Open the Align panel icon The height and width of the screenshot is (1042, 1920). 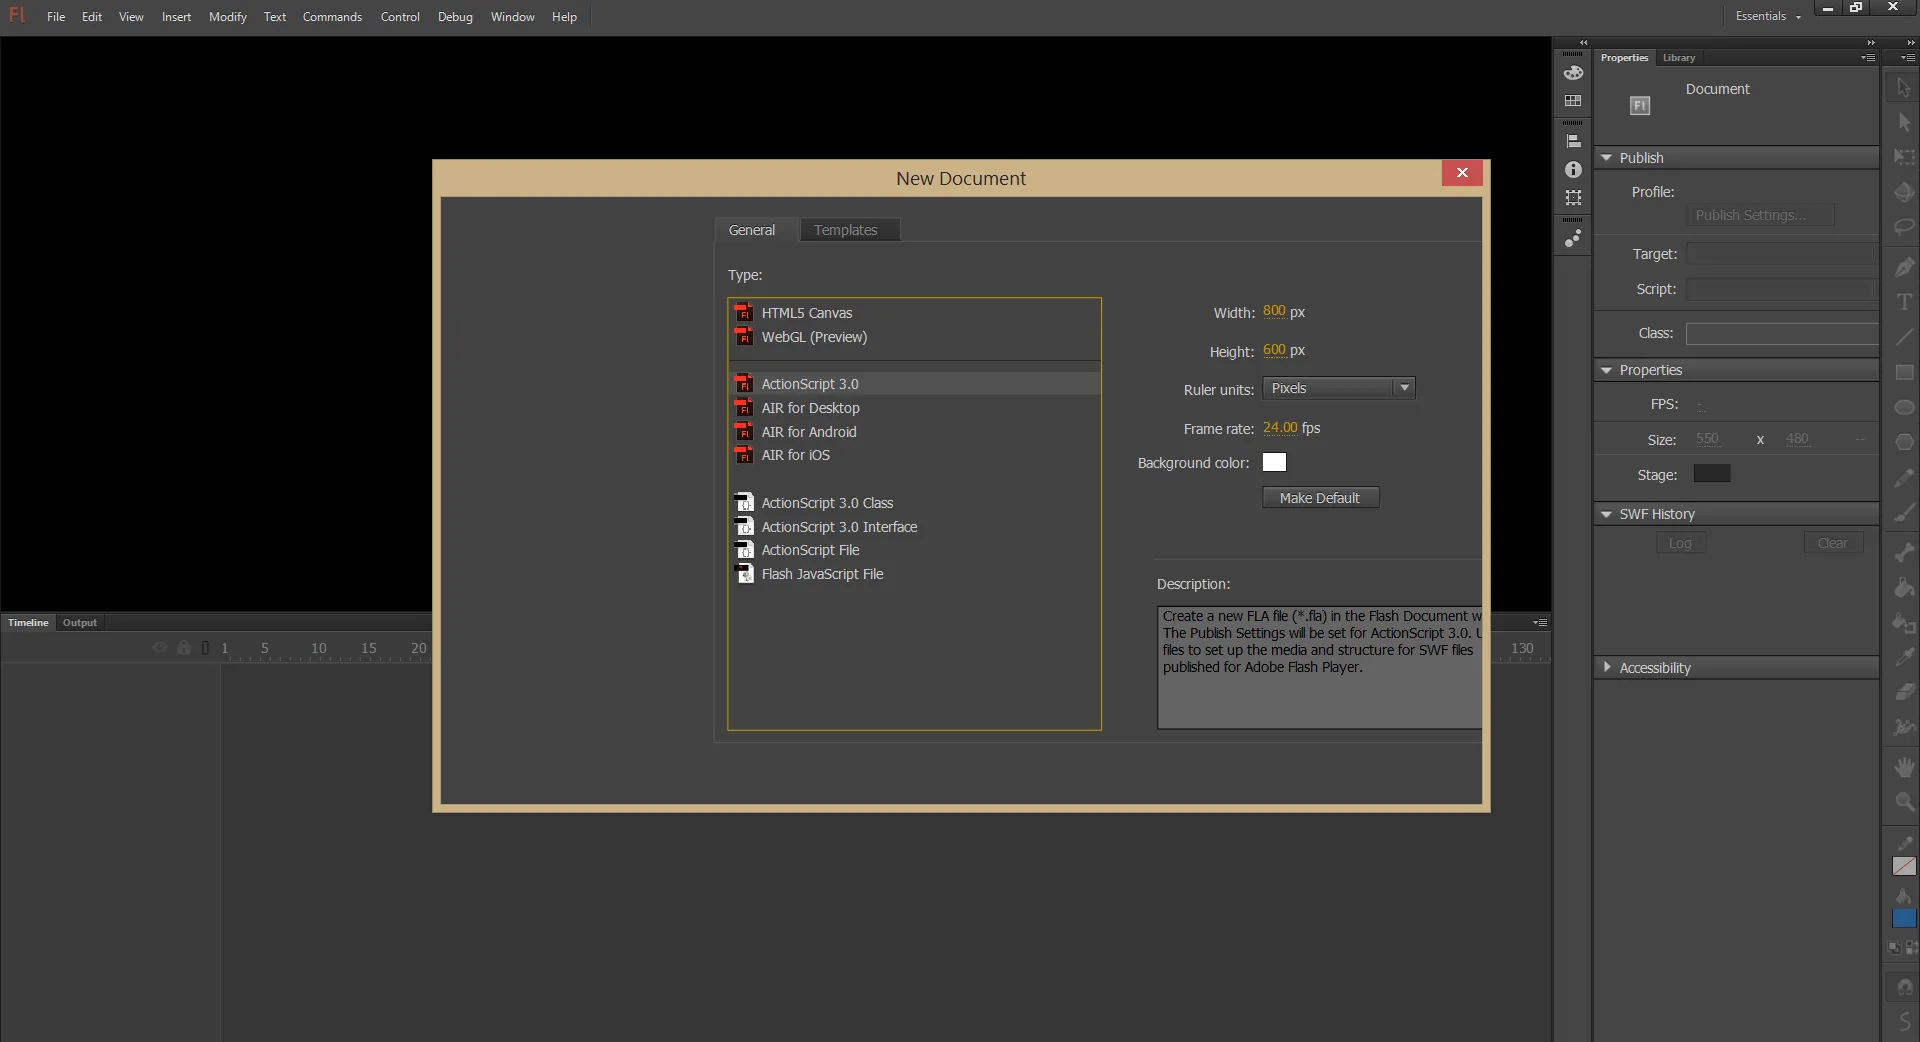coord(1573,141)
